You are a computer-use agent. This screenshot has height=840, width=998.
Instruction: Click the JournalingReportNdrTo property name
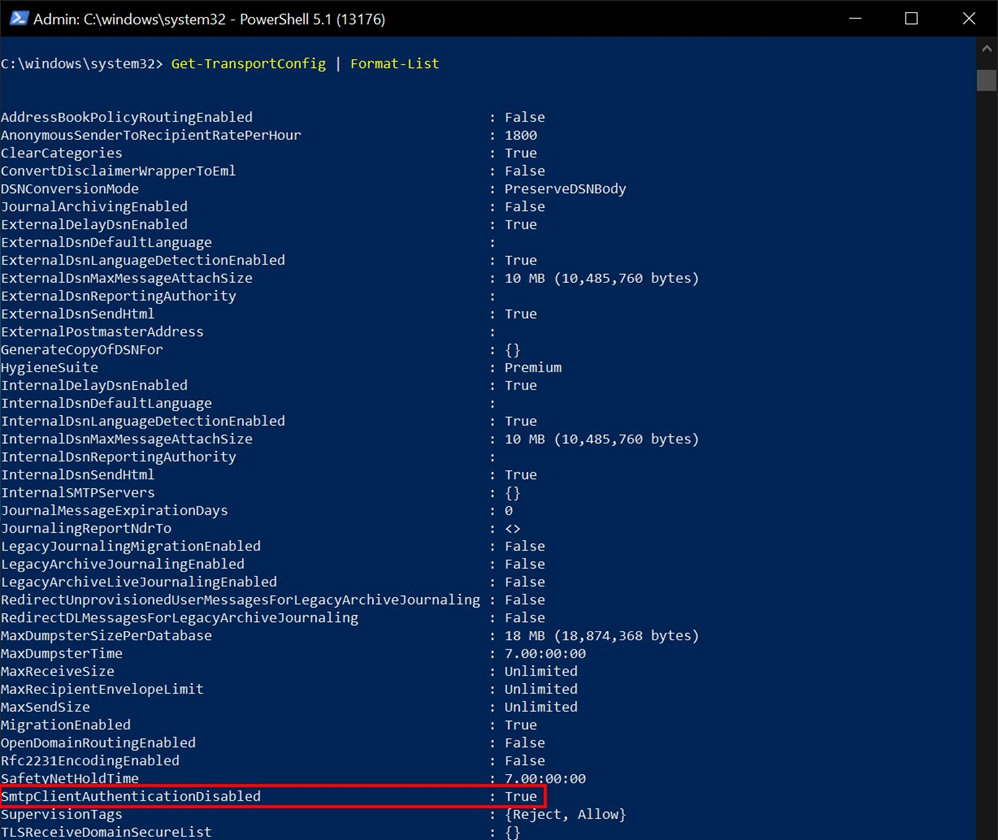(86, 528)
